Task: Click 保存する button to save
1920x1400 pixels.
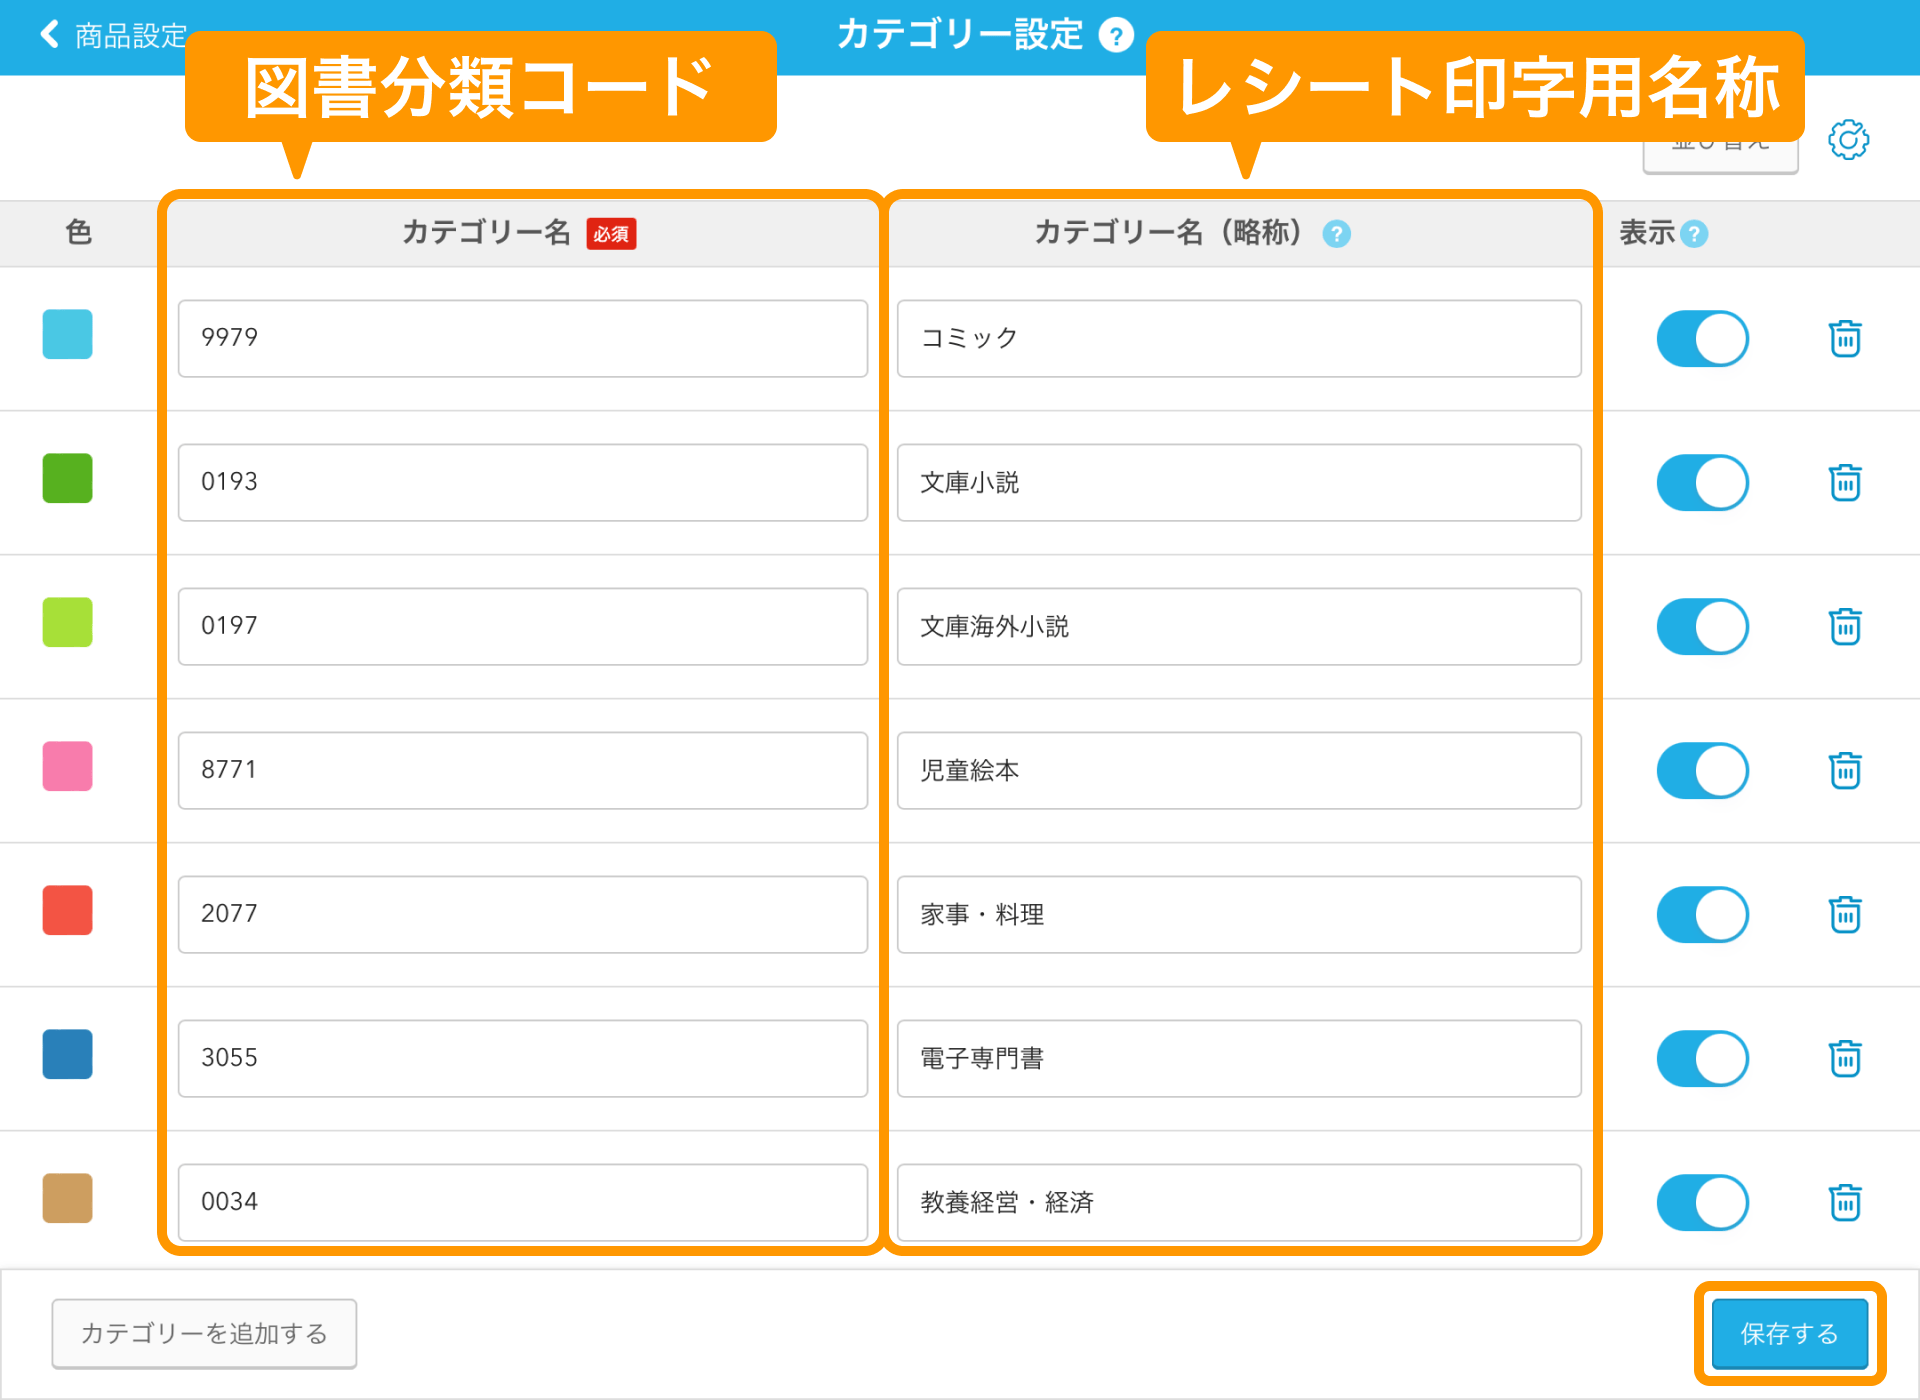Action: pyautogui.click(x=1789, y=1333)
